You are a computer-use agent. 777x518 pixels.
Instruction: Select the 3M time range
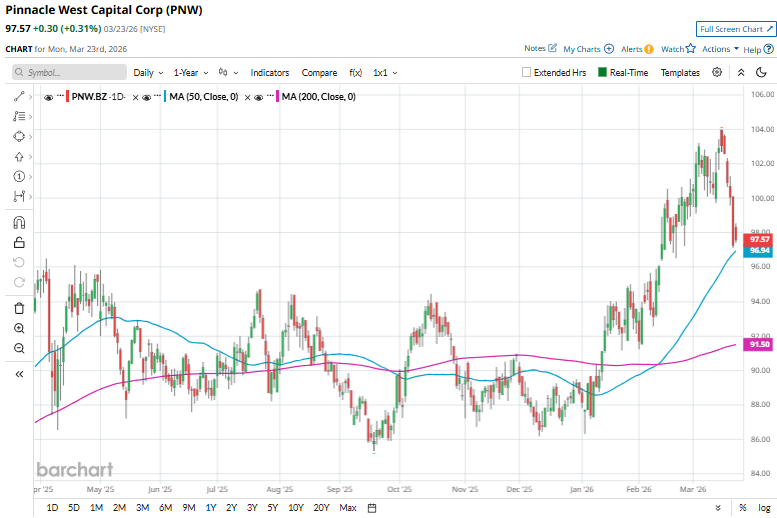143,508
